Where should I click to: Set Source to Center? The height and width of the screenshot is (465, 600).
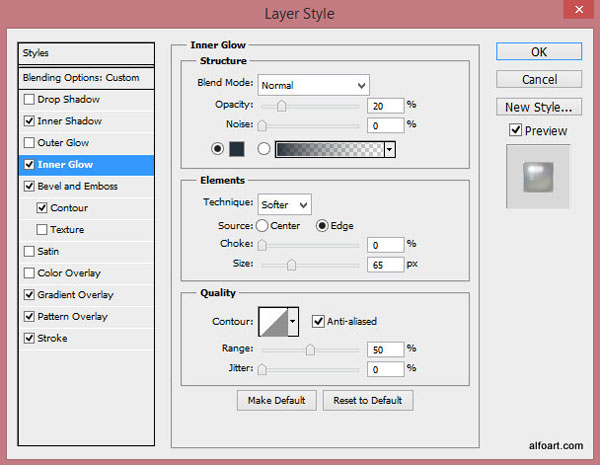(262, 225)
